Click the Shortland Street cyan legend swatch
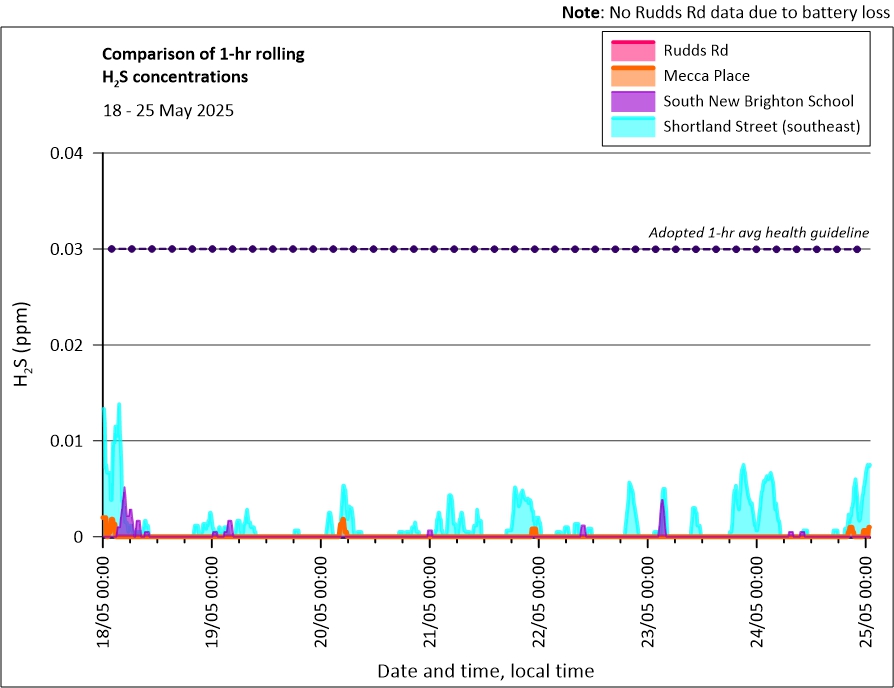 [x=632, y=127]
